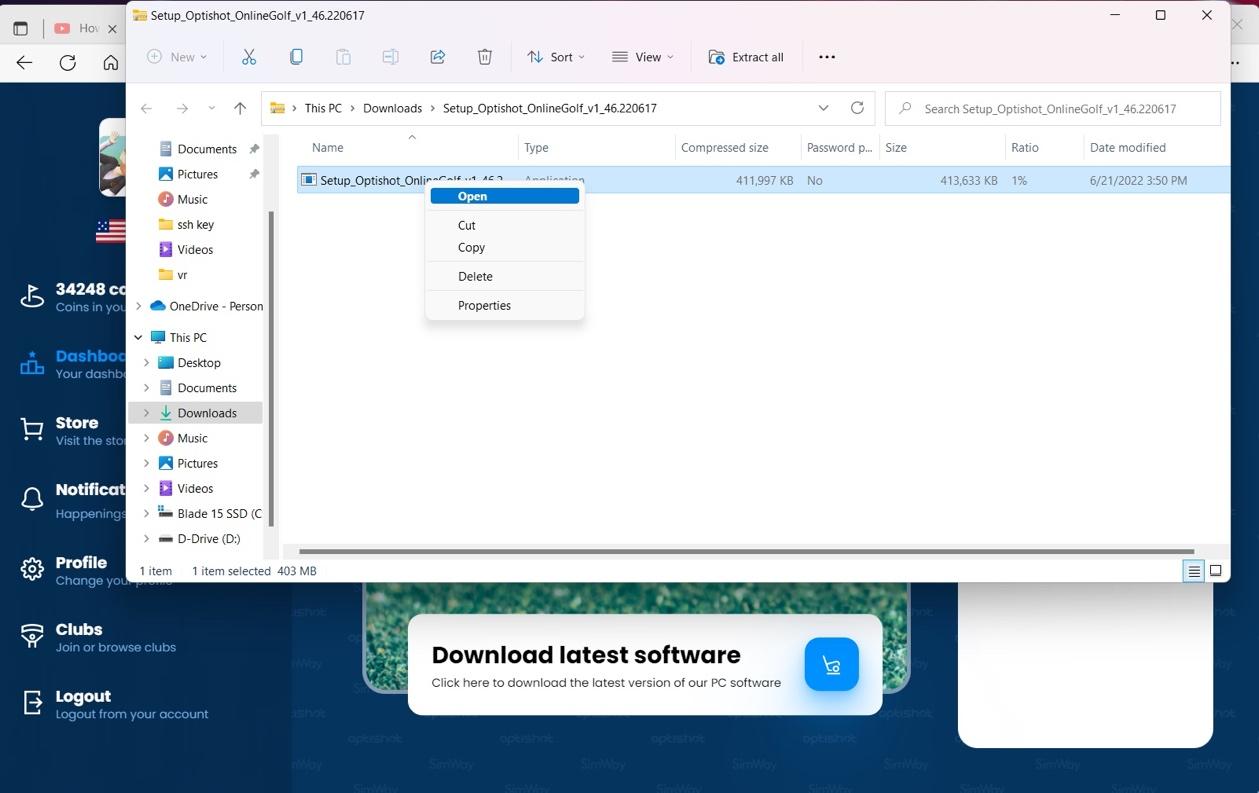Click This PC in address breadcrumb
This screenshot has width=1259, height=793.
click(323, 108)
